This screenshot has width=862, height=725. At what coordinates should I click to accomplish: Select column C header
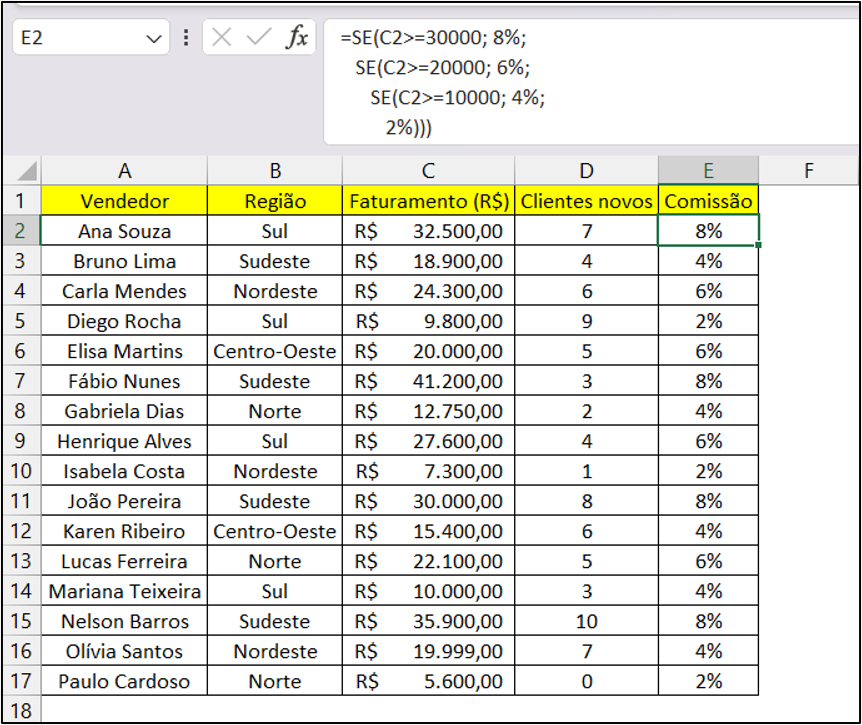pos(428,171)
